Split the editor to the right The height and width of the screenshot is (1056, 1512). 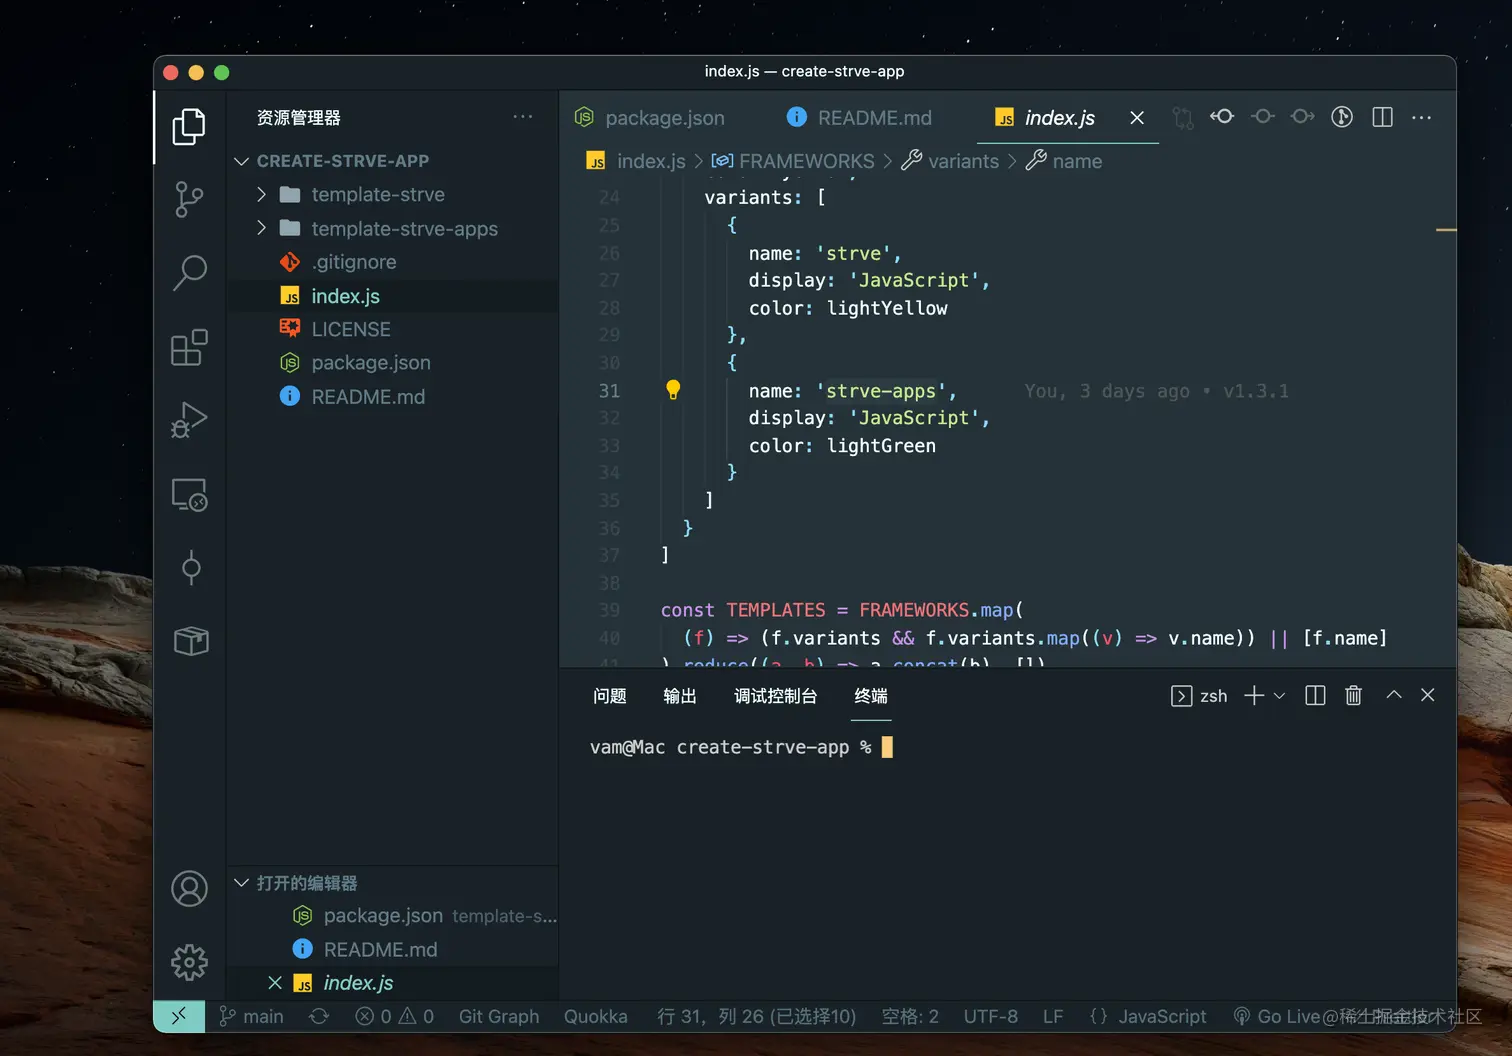tap(1382, 117)
